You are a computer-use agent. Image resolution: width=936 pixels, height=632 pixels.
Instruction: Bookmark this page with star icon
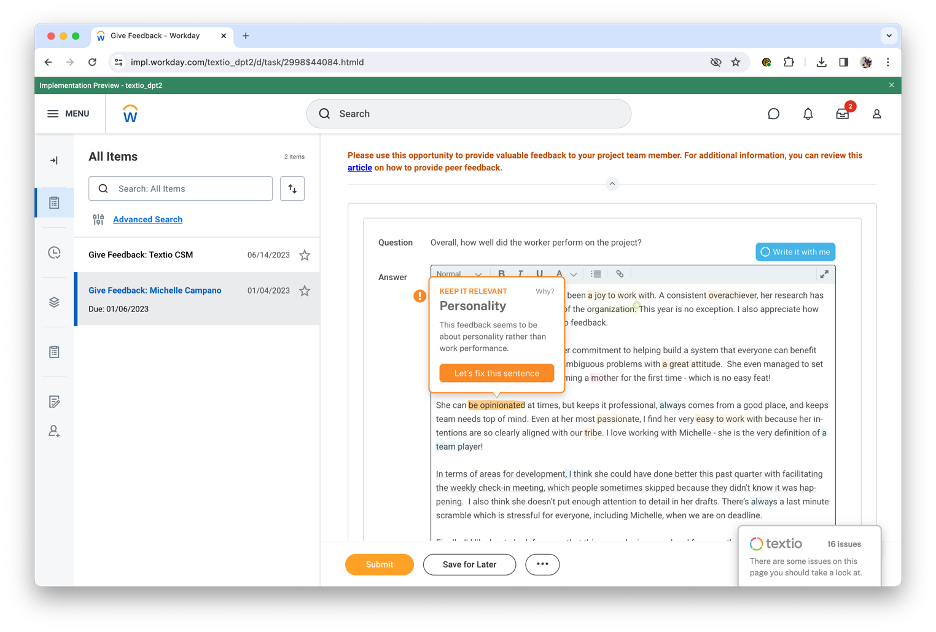pyautogui.click(x=735, y=62)
